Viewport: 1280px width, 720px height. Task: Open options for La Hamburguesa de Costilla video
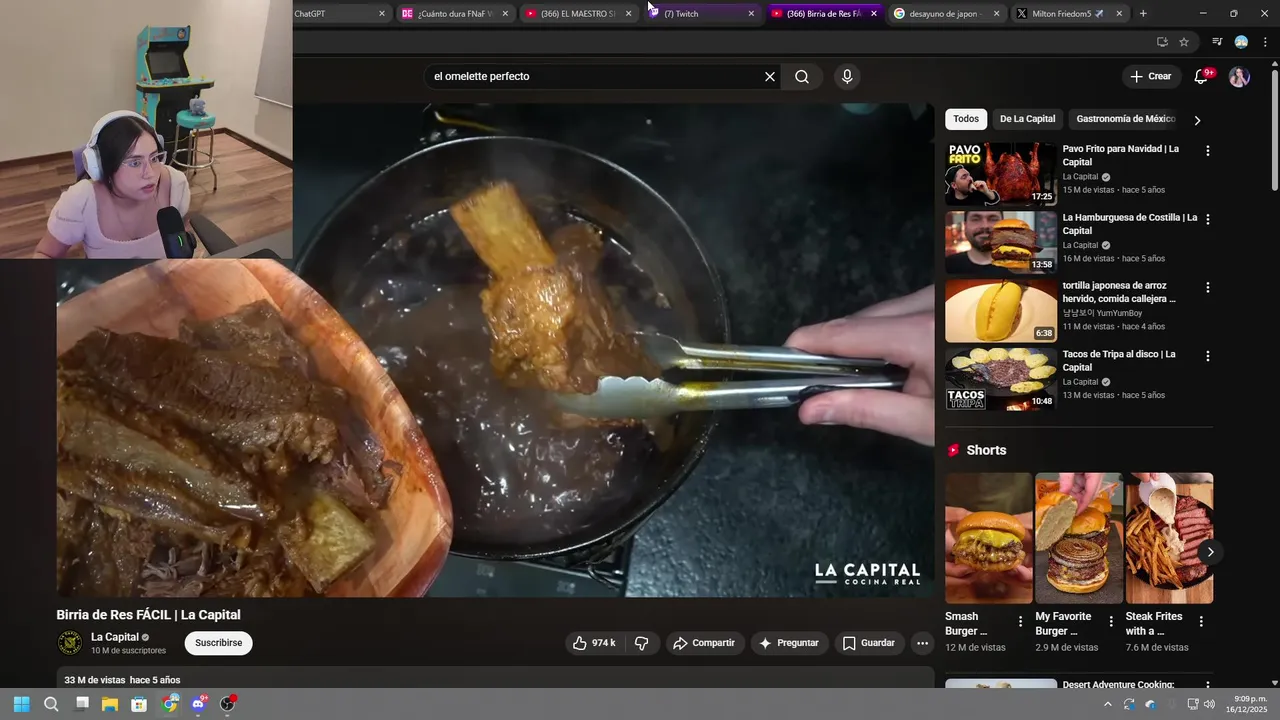1207,219
